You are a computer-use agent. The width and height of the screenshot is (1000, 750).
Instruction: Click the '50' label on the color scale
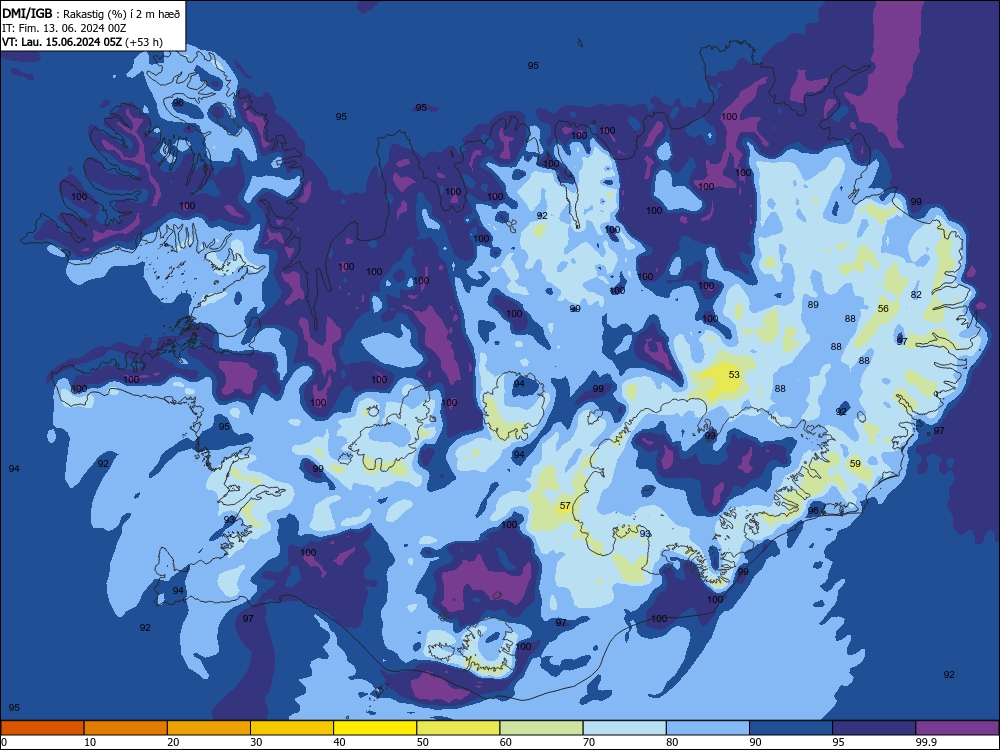[423, 742]
